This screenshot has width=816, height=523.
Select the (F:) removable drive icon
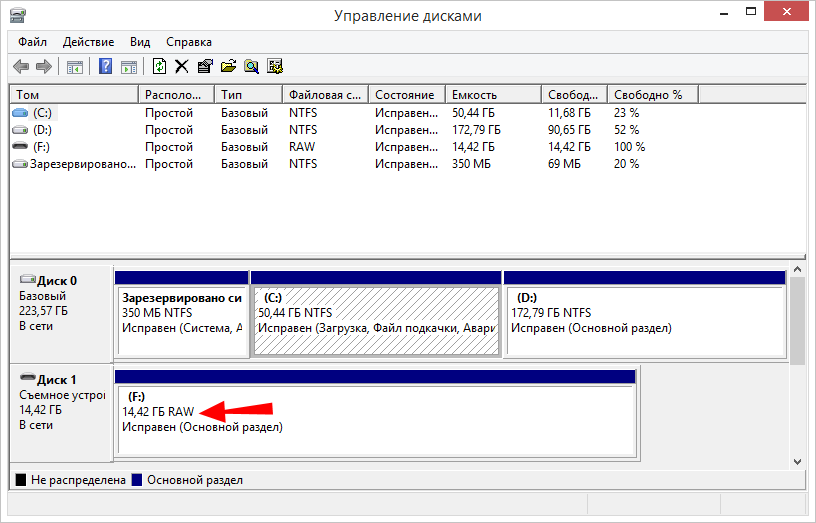(20, 146)
